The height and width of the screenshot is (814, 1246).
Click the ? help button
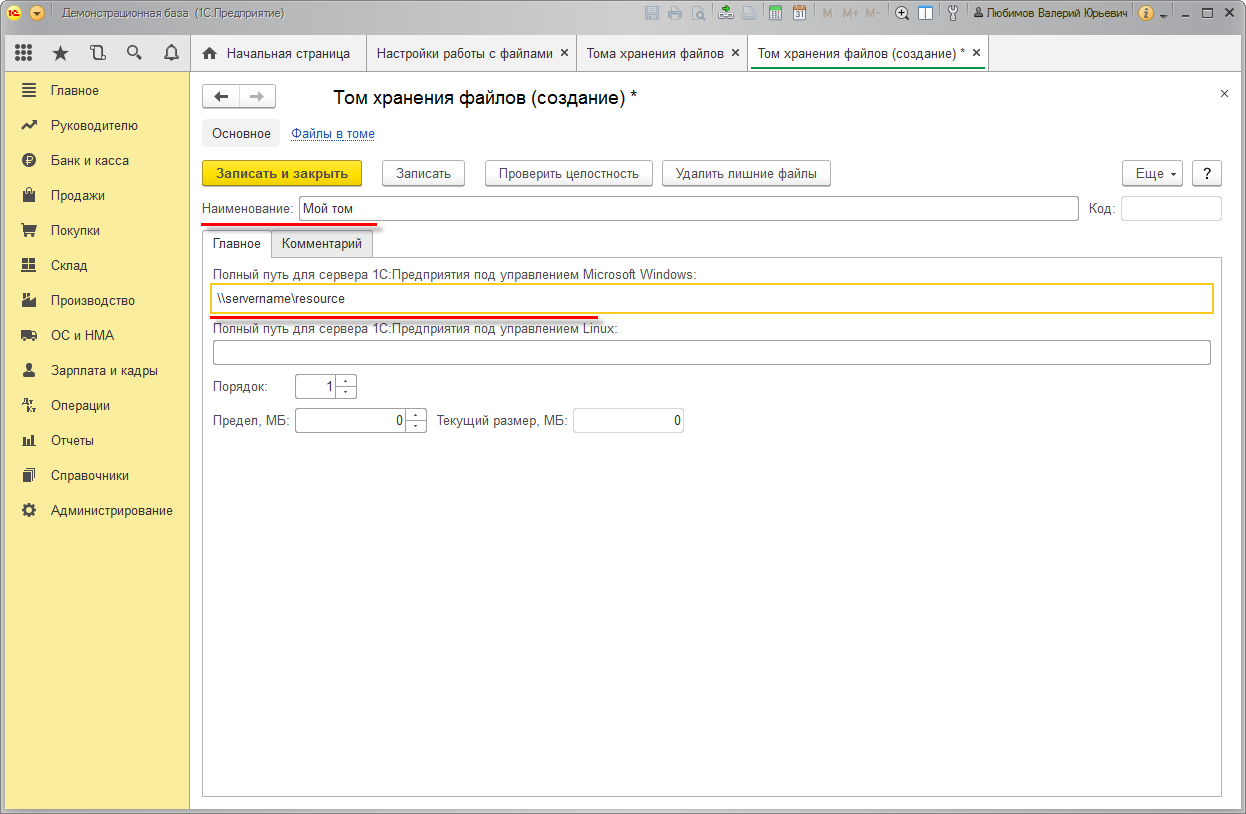[1207, 173]
